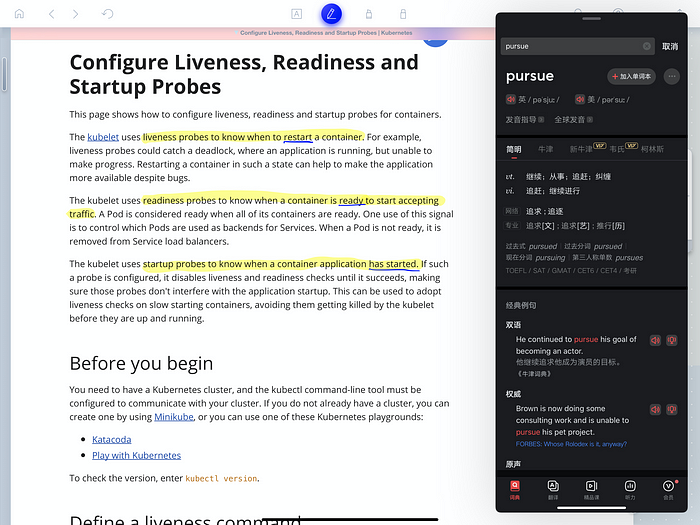Select the highlighter marker tool

coord(369,14)
